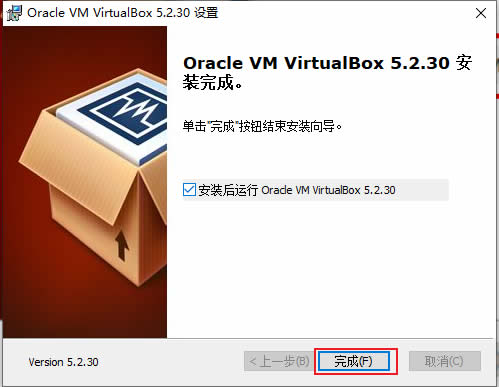Click the 安装后运行 Oracle VM VirtualBox label text
The image size is (499, 387).
(297, 190)
